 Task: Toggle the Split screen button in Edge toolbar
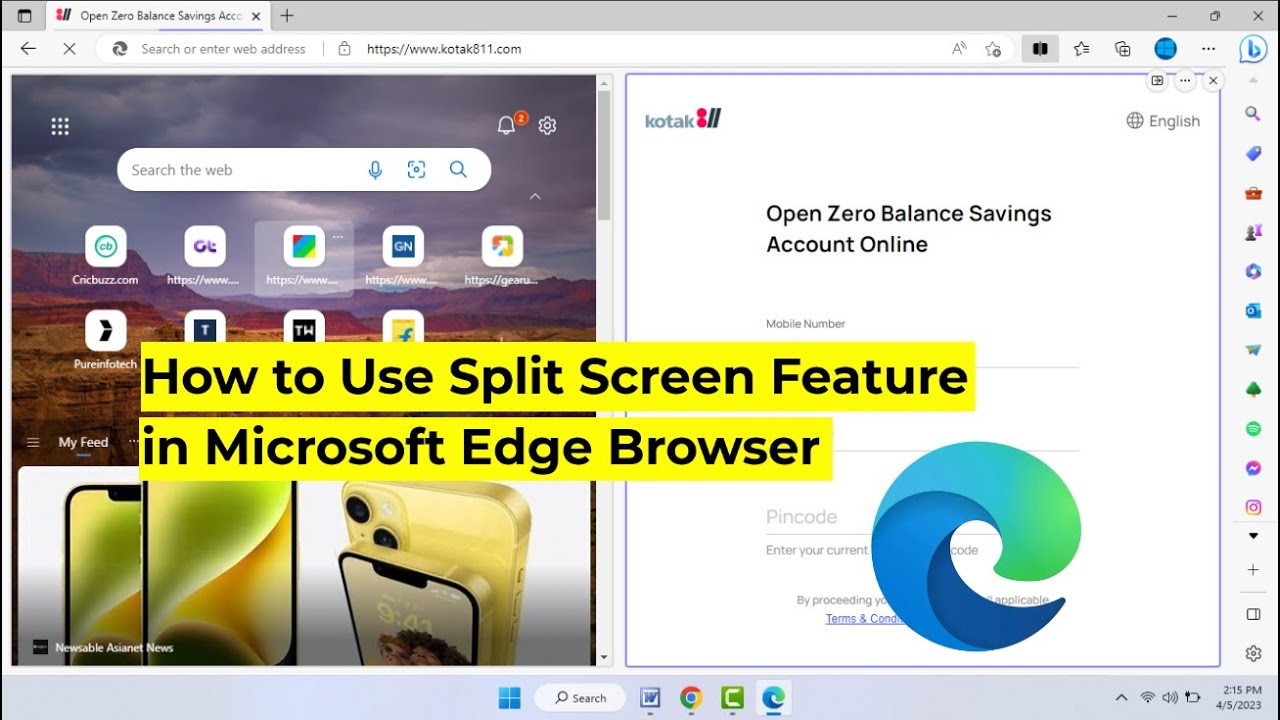click(1040, 48)
